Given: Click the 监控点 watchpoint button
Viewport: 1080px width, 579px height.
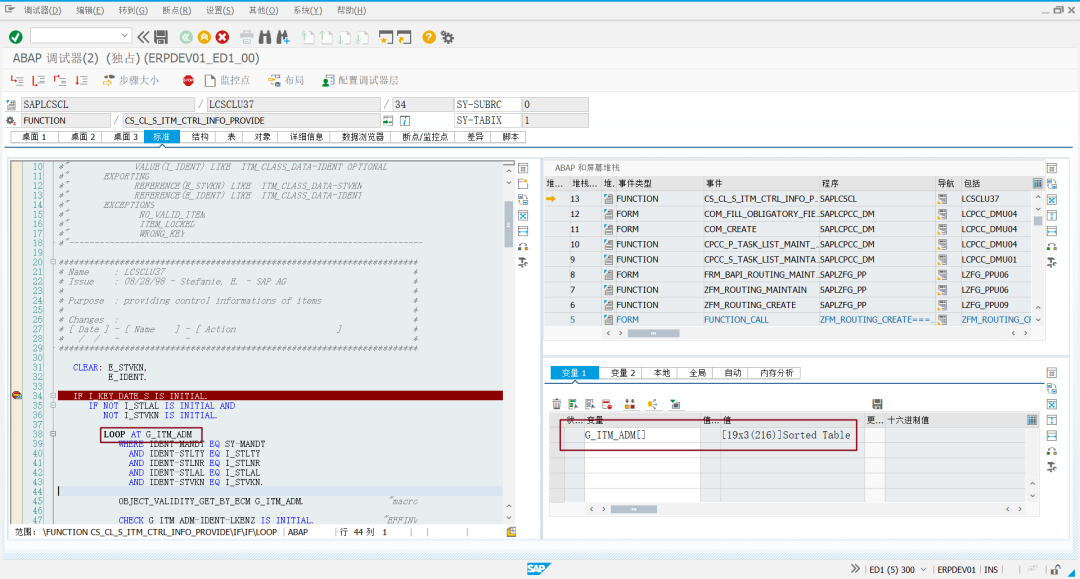Looking at the screenshot, I should point(227,81).
